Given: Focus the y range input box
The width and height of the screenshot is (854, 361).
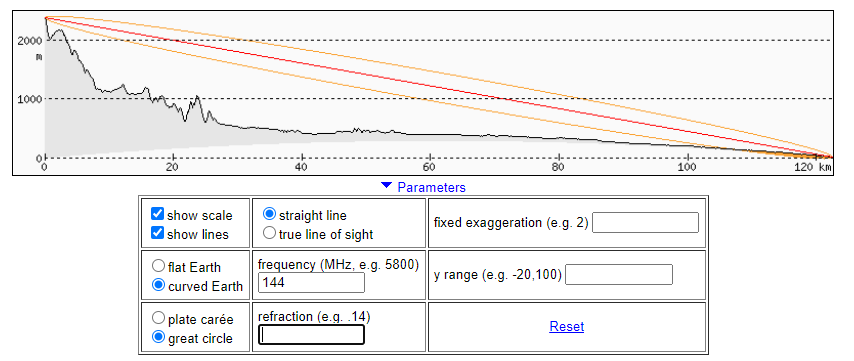Looking at the screenshot, I should pyautogui.click(x=619, y=274).
